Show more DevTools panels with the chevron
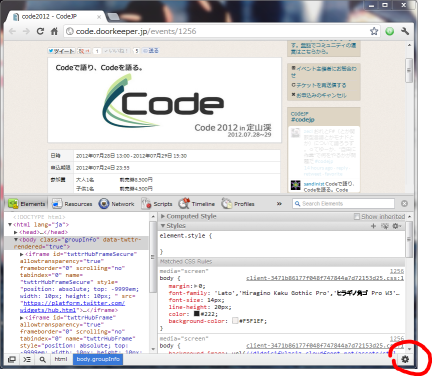432x376 pixels. pyautogui.click(x=279, y=204)
